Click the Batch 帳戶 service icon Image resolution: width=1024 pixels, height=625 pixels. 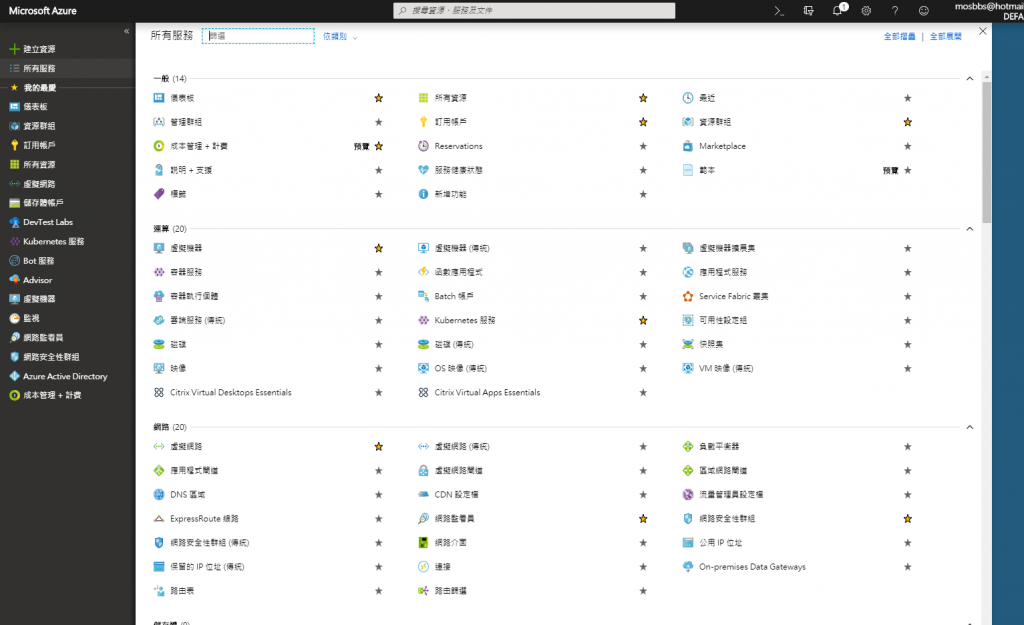(423, 296)
